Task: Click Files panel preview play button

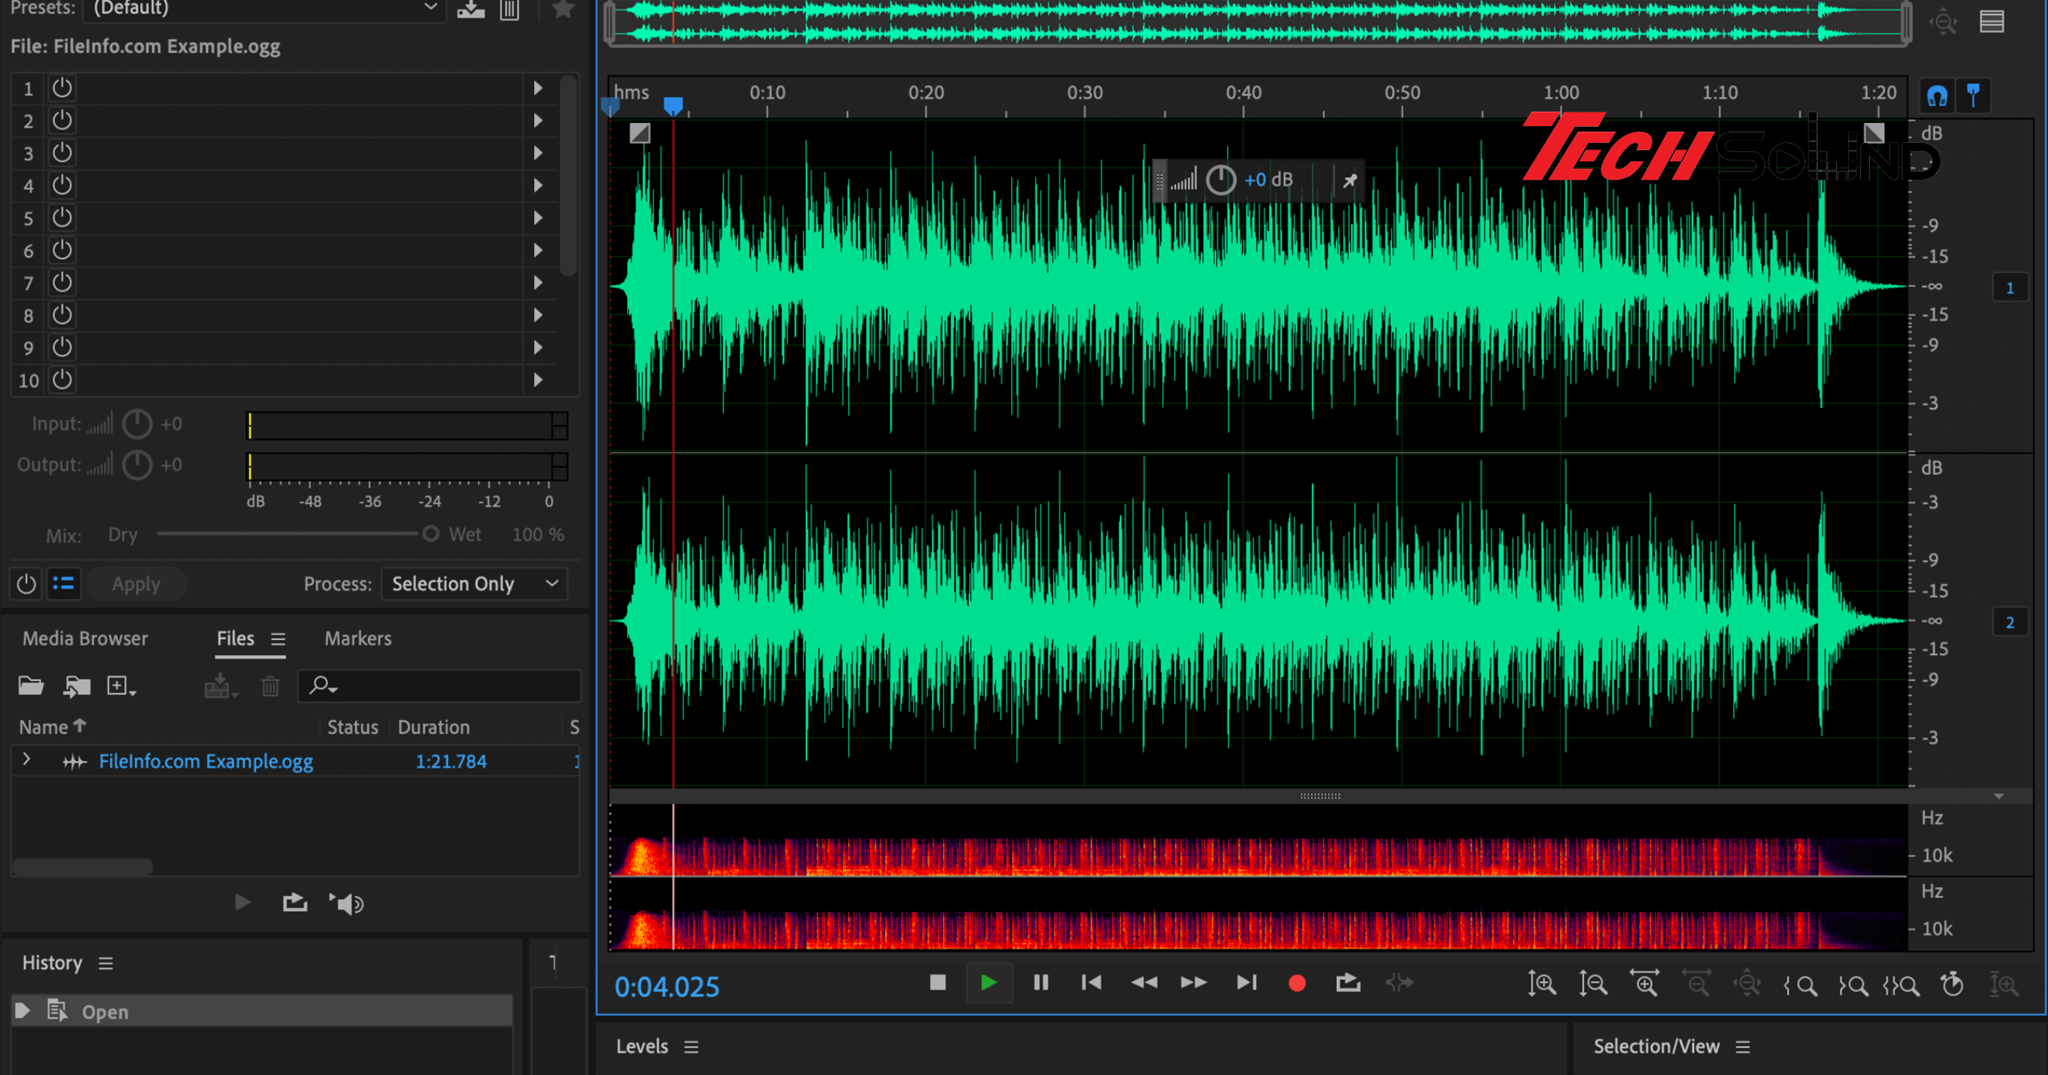Action: click(x=242, y=903)
